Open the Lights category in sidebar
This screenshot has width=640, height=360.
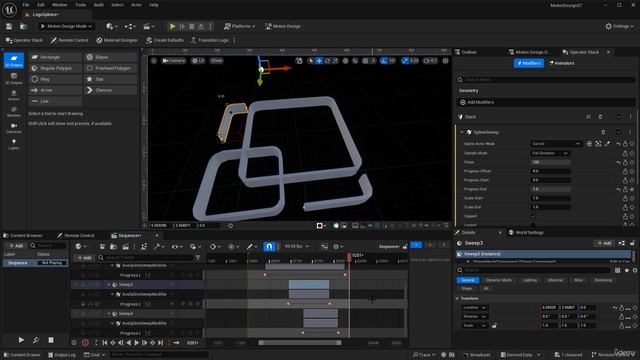tap(14, 144)
